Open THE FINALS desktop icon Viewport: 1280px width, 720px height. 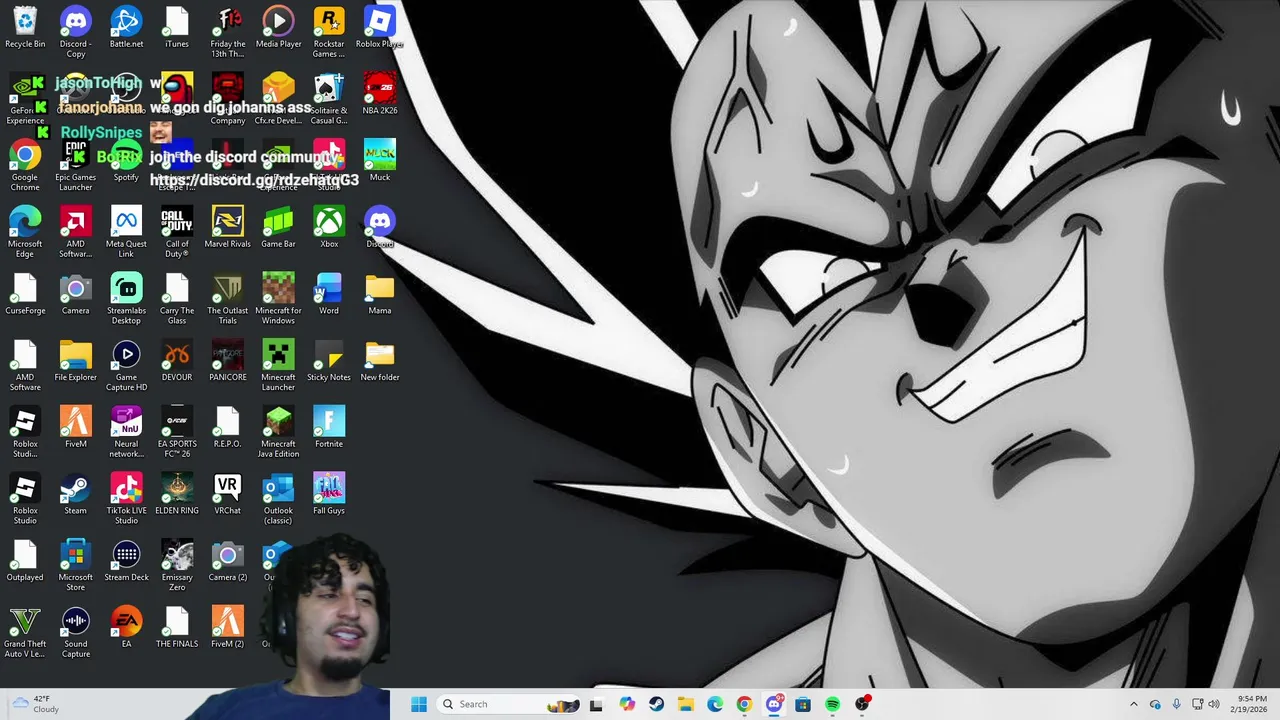tap(177, 627)
